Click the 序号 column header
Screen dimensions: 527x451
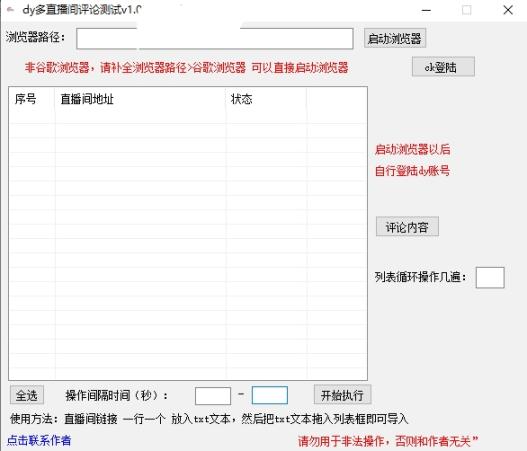point(32,99)
